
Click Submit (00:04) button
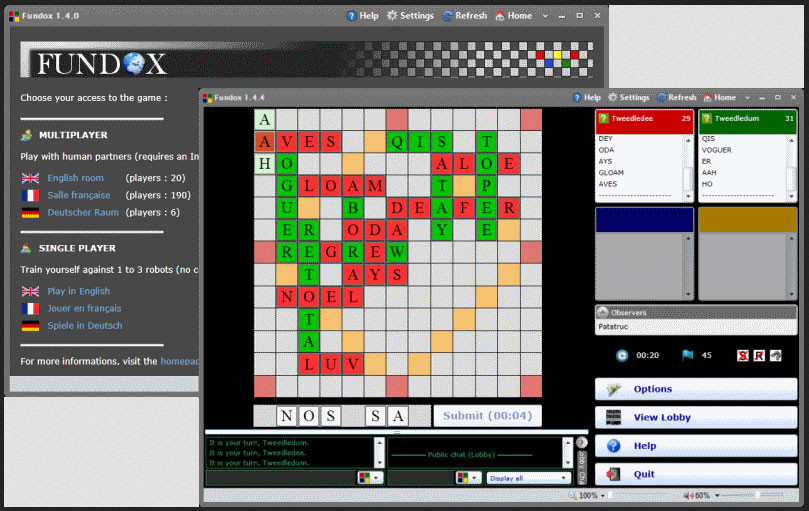point(488,416)
